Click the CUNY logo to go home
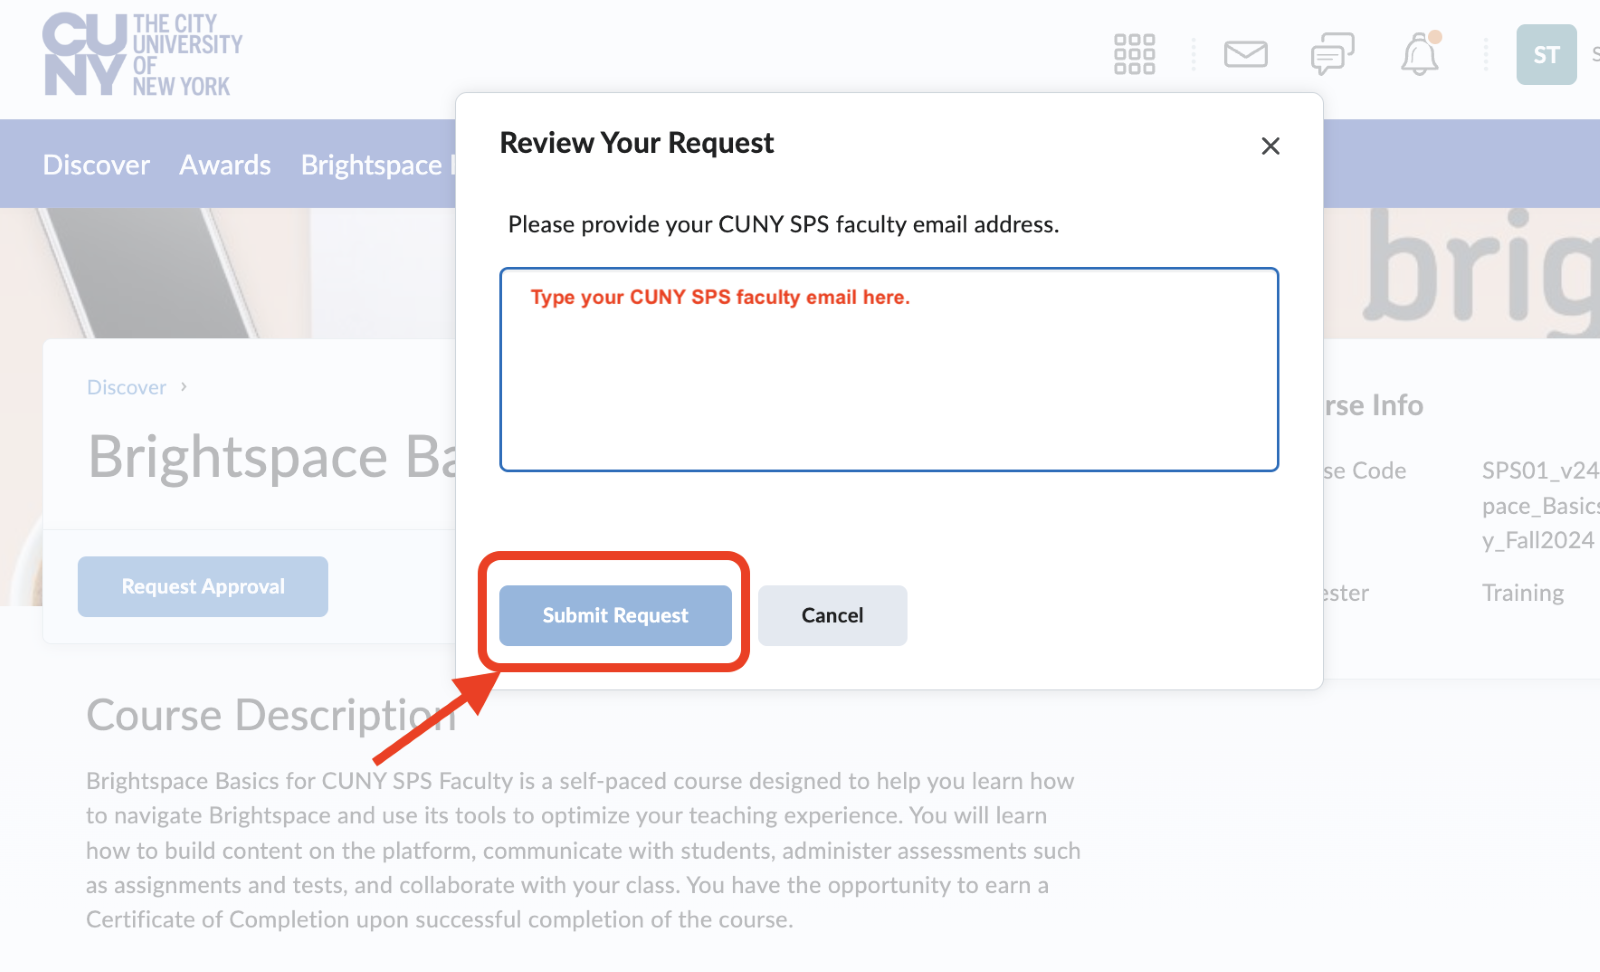 click(140, 54)
